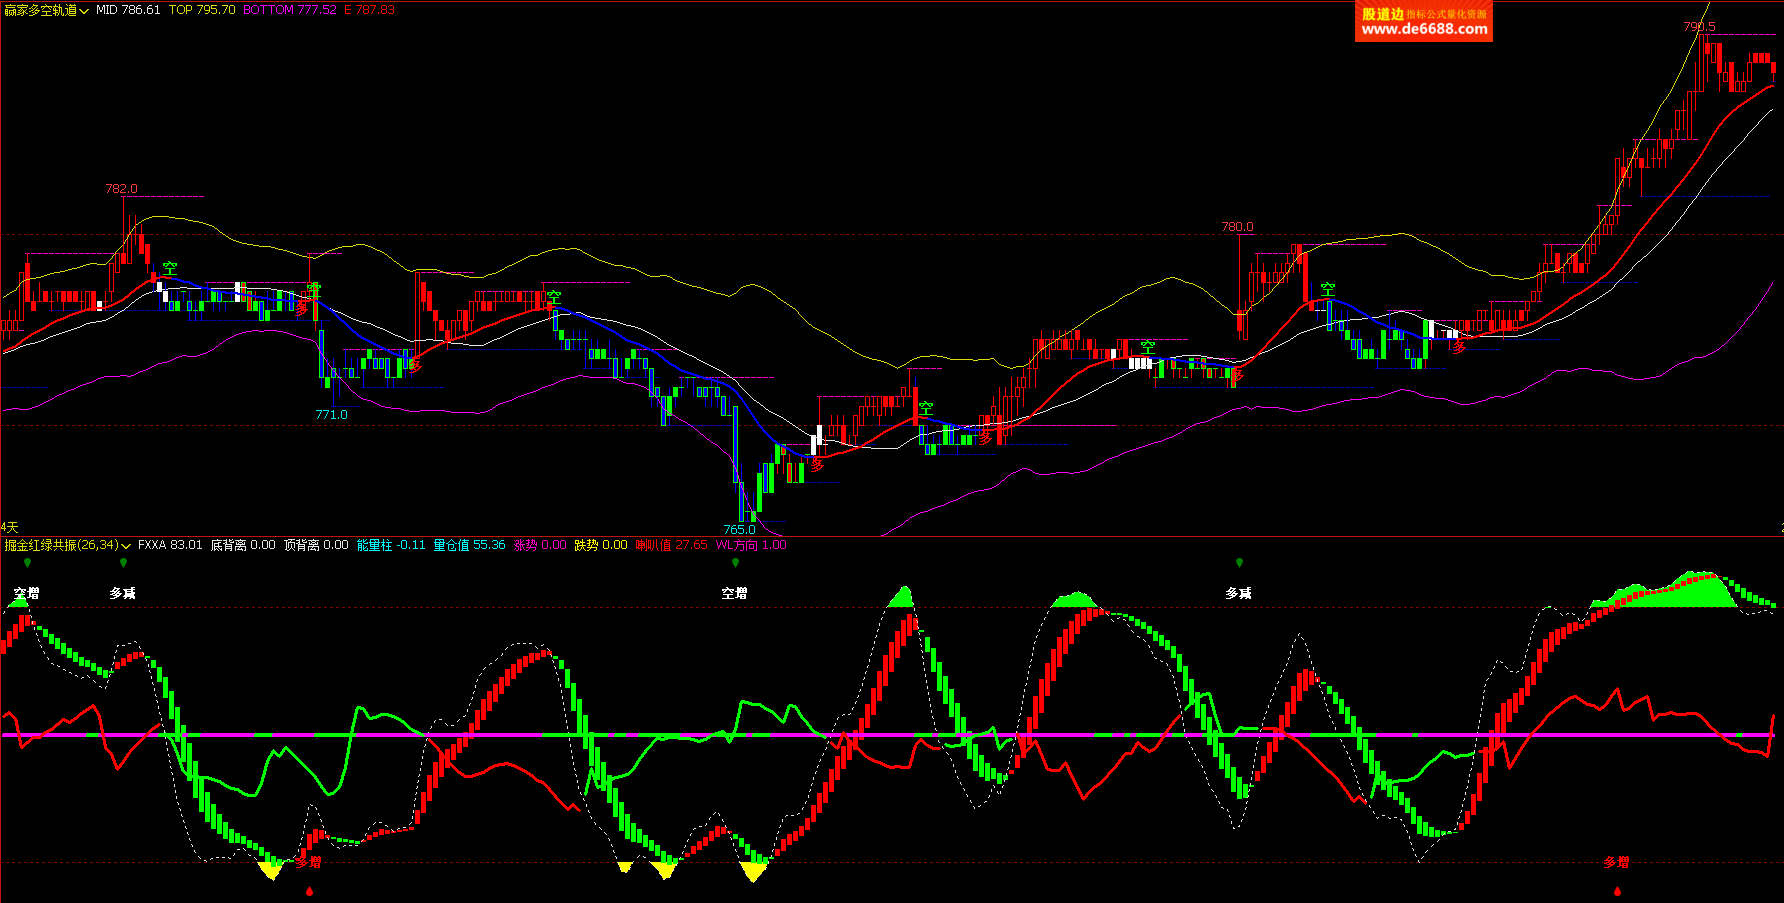Click the rightmost 多减 signal label
The height and width of the screenshot is (903, 1784).
tap(1239, 593)
